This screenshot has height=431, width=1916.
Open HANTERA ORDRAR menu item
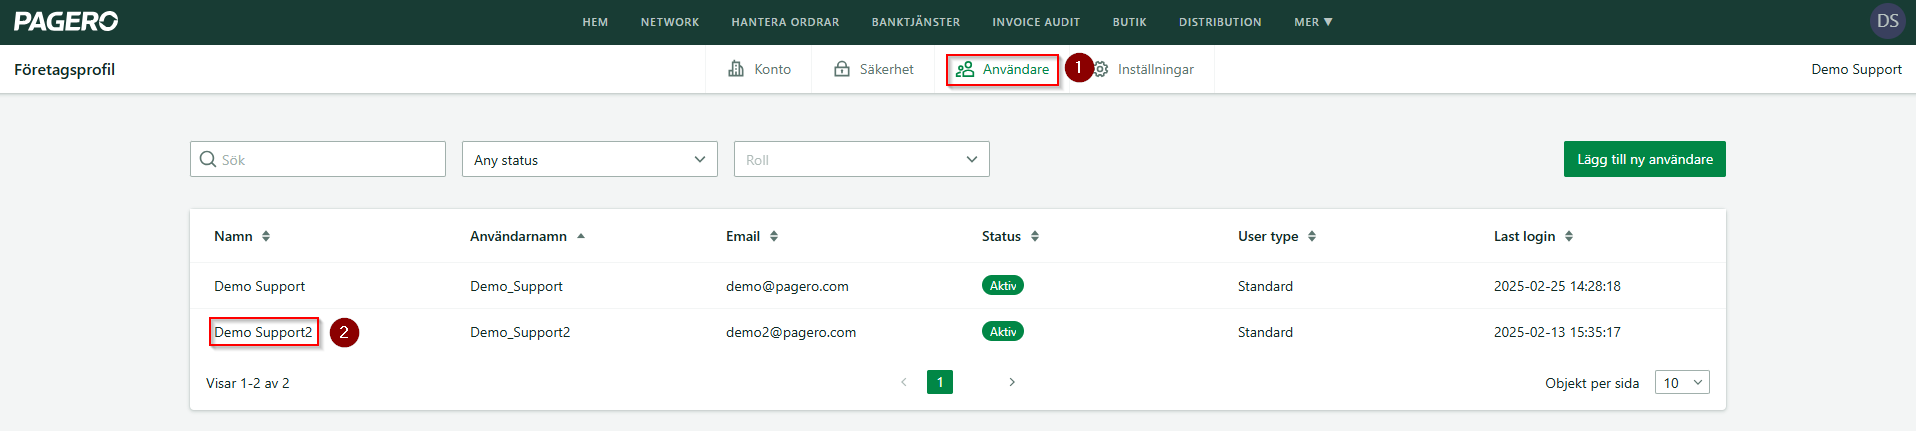tap(785, 22)
